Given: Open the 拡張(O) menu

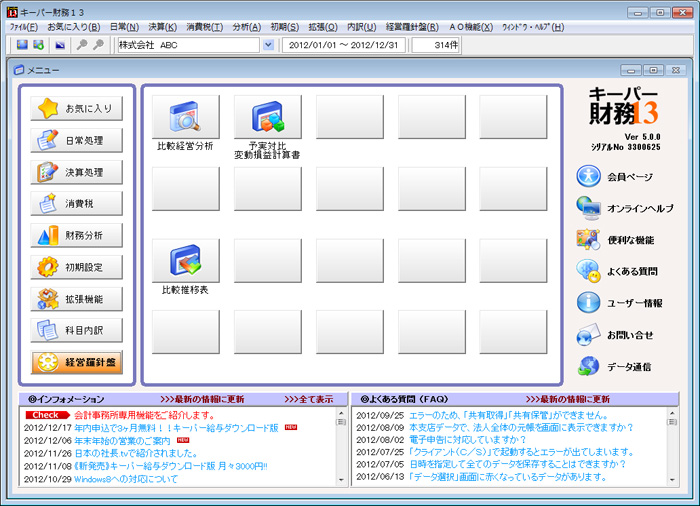Looking at the screenshot, I should click(x=323, y=27).
